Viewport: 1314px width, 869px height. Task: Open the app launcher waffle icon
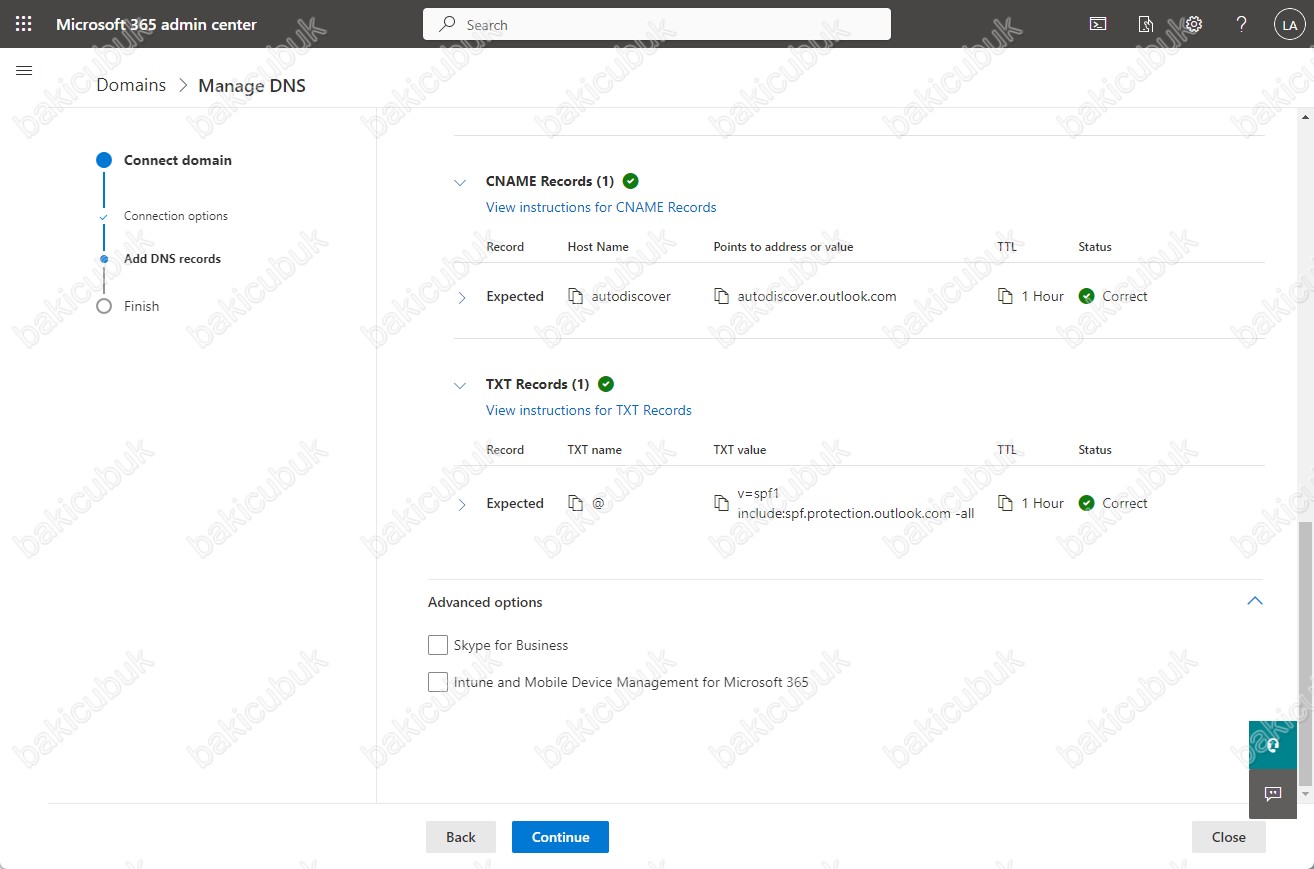pos(24,24)
